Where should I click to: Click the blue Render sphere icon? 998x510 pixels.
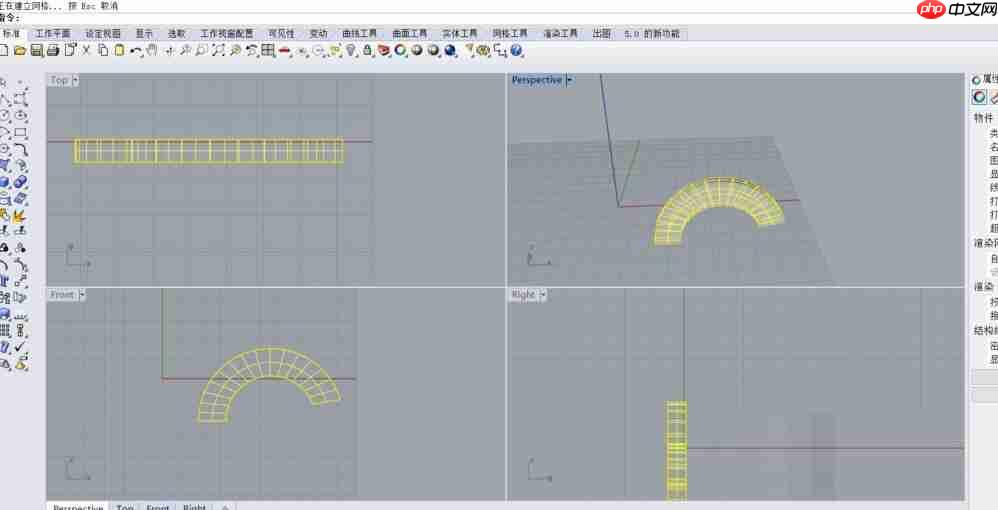[450, 50]
